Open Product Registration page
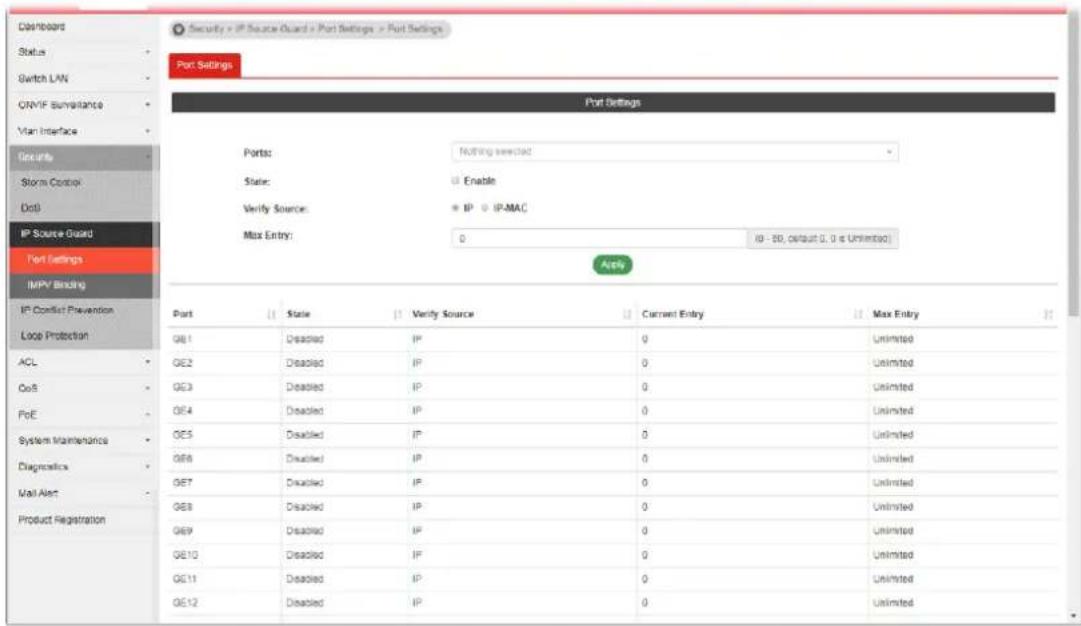 point(84,520)
